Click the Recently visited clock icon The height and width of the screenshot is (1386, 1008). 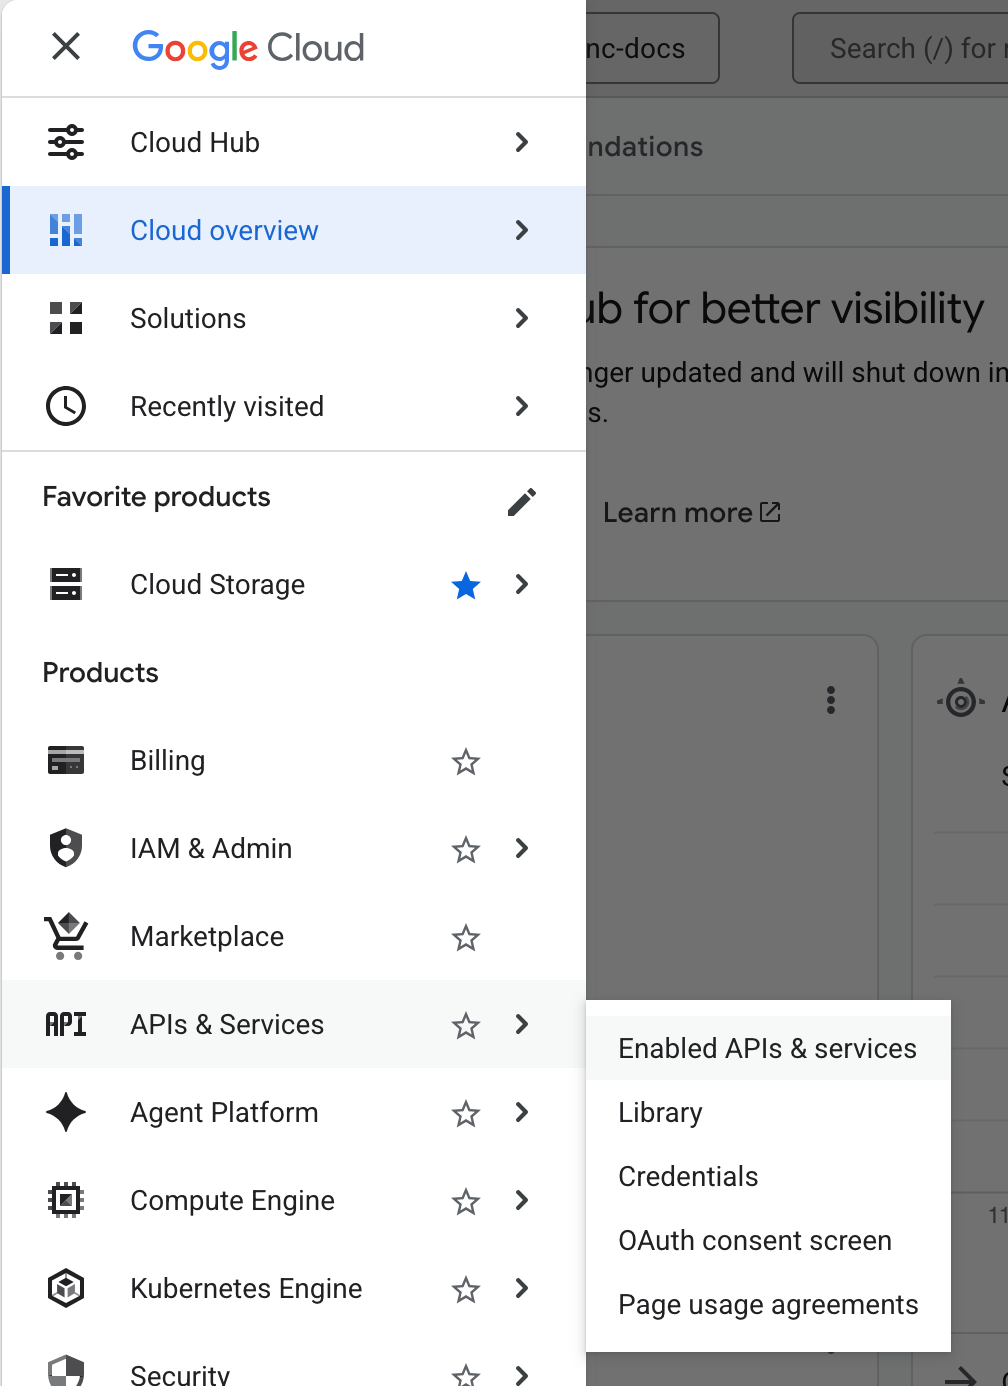point(66,406)
